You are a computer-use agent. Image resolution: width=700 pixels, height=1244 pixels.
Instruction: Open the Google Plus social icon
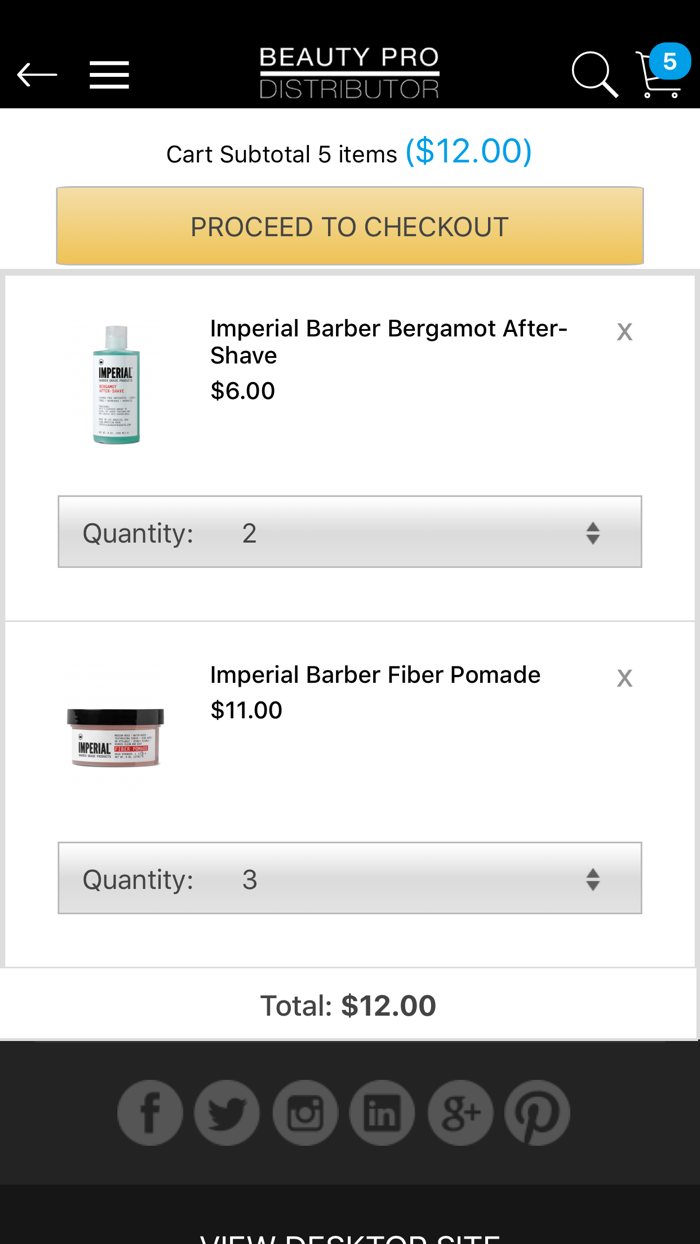(460, 1112)
